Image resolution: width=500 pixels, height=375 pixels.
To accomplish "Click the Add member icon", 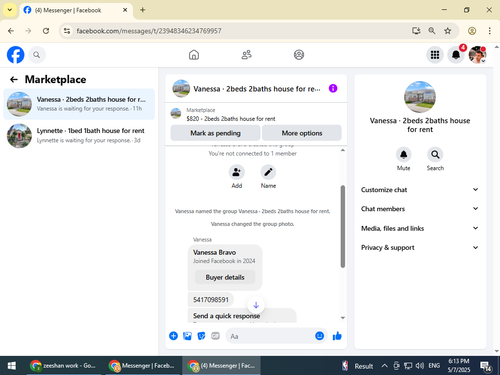I will (237, 172).
